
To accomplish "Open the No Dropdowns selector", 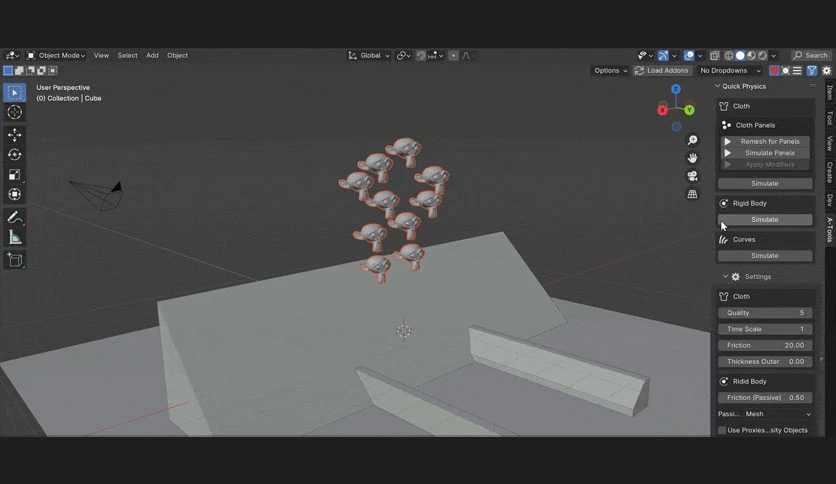I will point(730,70).
